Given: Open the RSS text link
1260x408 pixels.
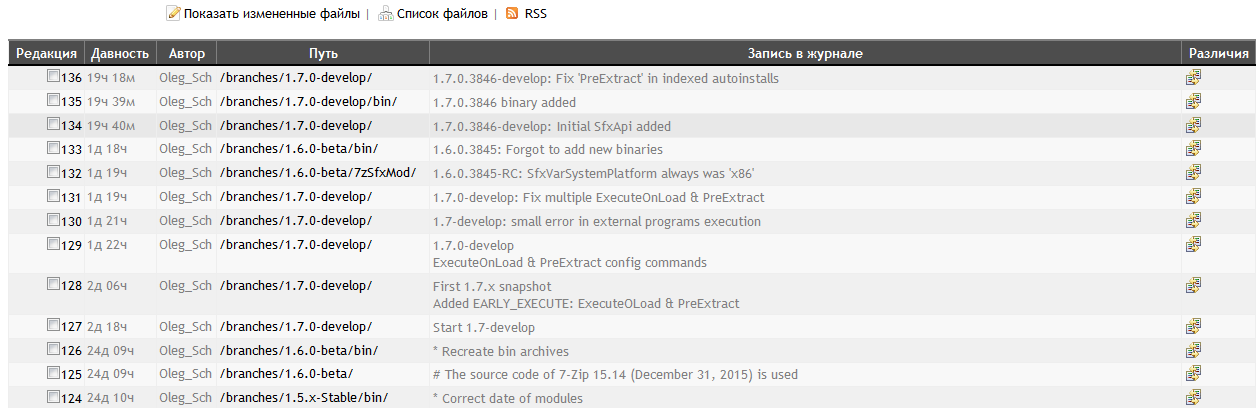Looking at the screenshot, I should [536, 14].
